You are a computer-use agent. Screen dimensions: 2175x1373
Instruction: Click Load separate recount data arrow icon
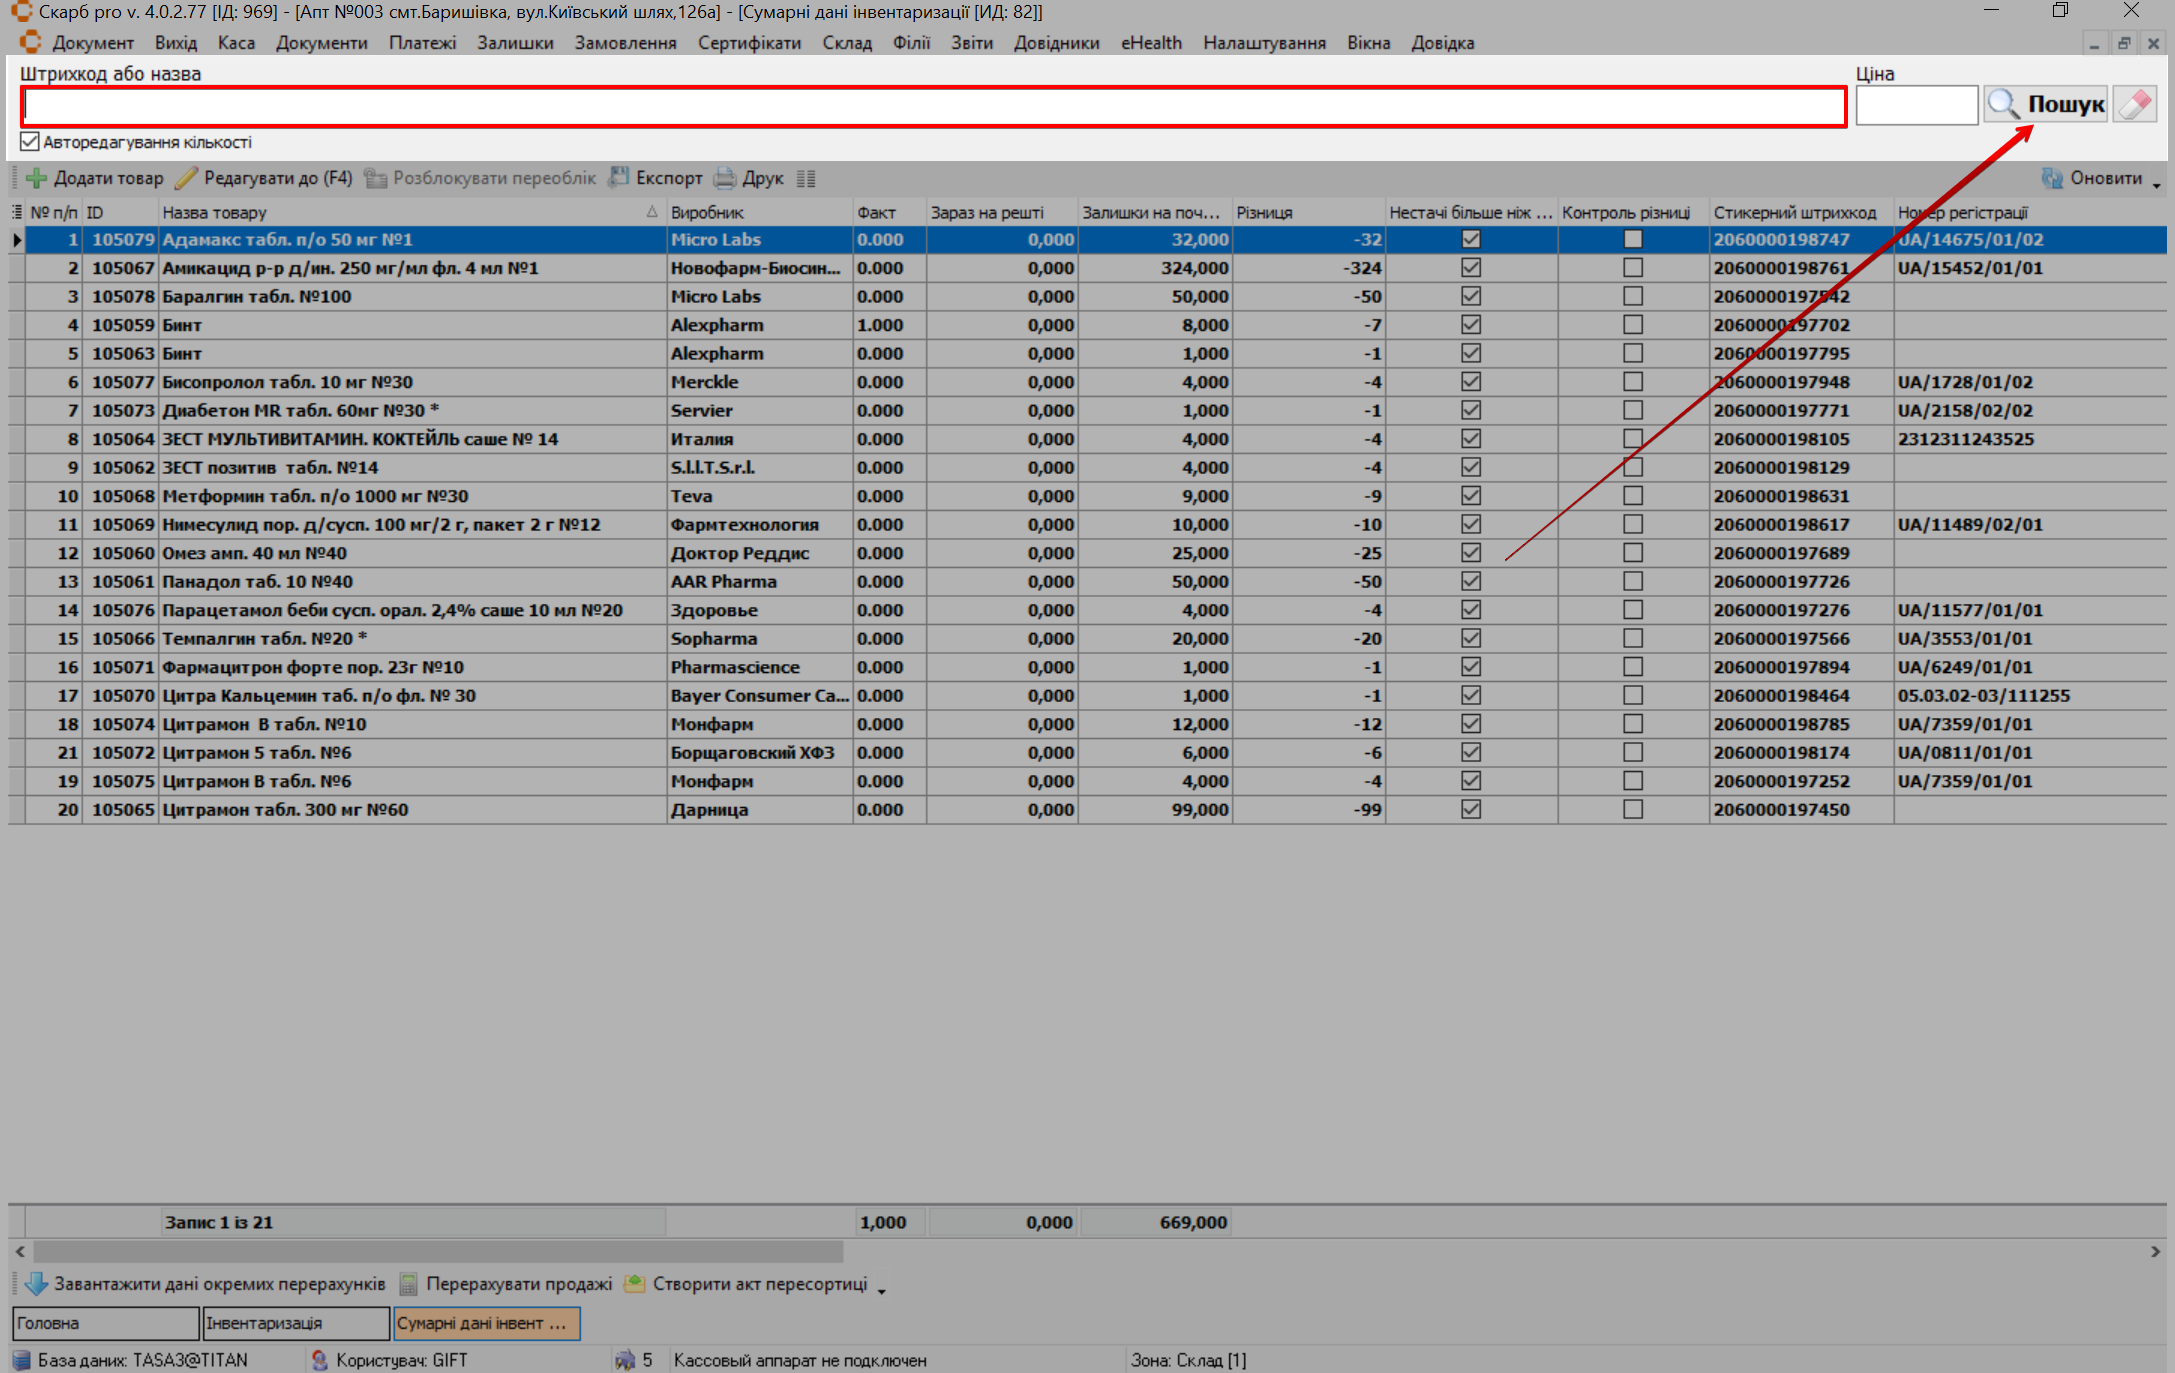tap(37, 1284)
